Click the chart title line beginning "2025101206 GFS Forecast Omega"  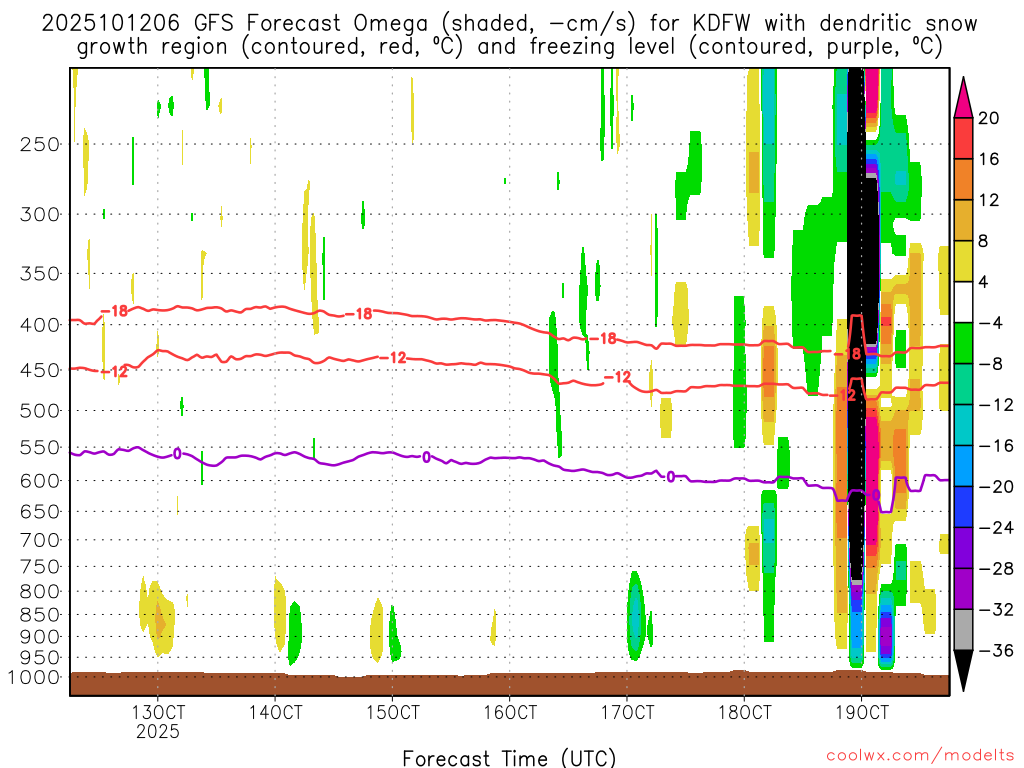pos(509,24)
